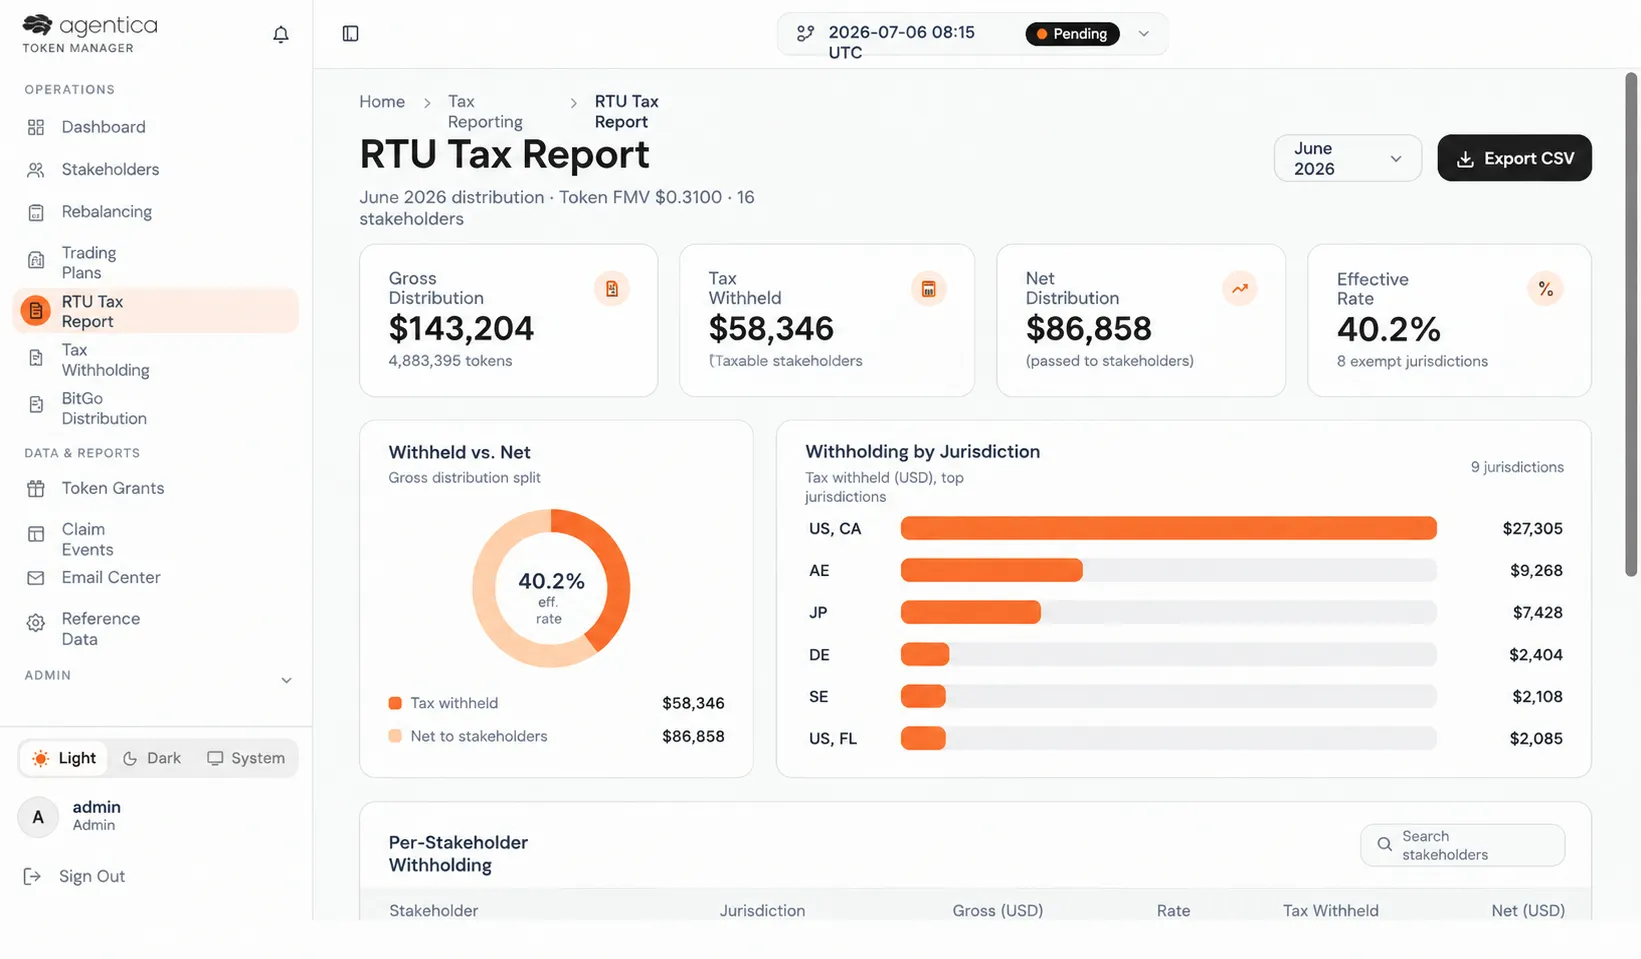Click the Jurisdiction column header
The height and width of the screenshot is (959, 1641).
point(762,911)
